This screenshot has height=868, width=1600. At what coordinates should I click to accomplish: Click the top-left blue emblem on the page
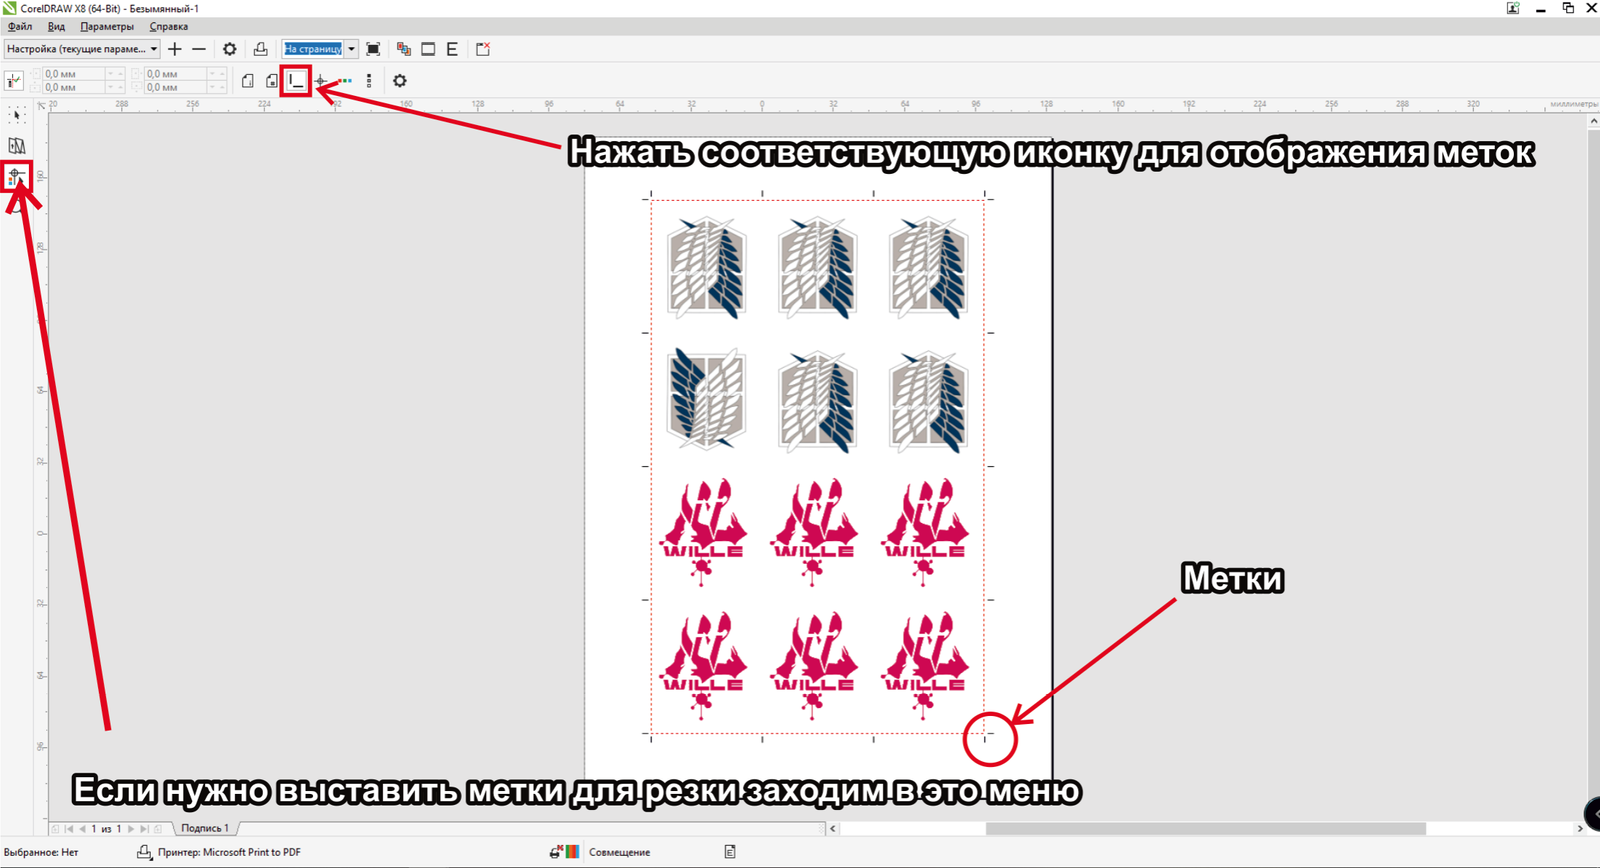(x=707, y=268)
